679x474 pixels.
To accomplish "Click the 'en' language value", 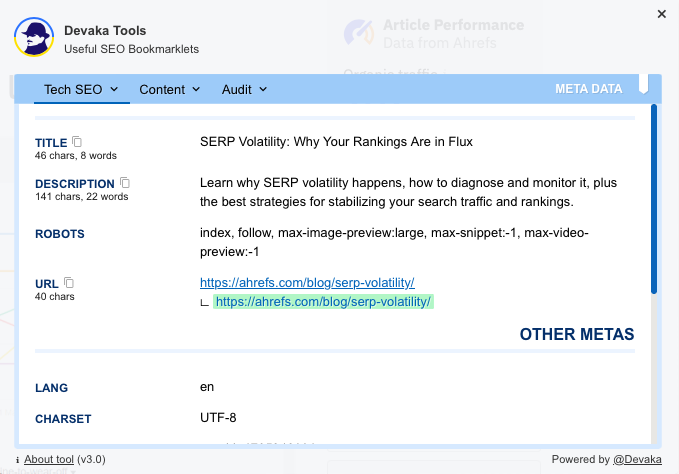I will point(207,387).
